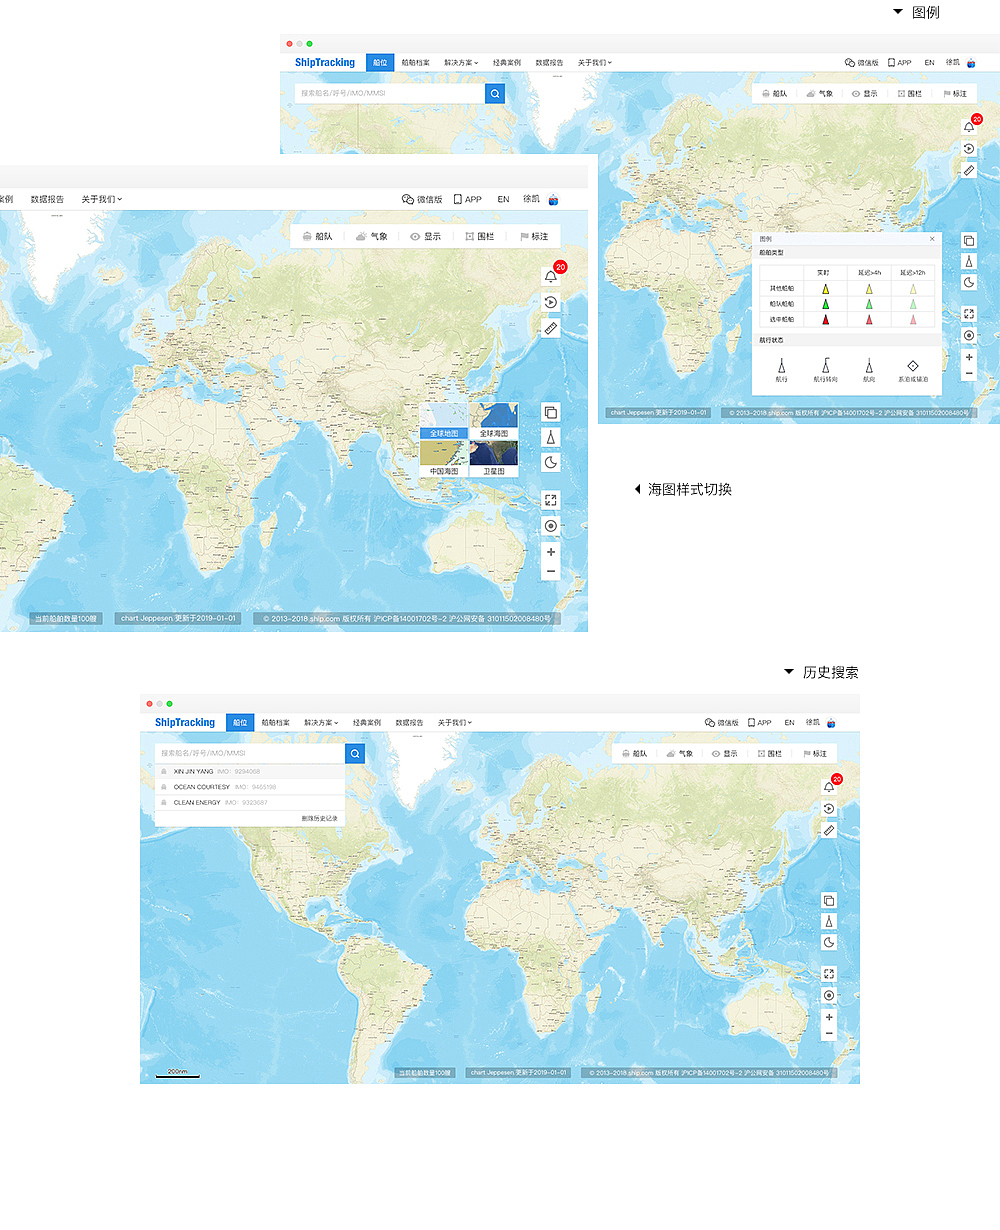Switch to EN in history-search window
The image size is (1000, 1230).
click(789, 722)
